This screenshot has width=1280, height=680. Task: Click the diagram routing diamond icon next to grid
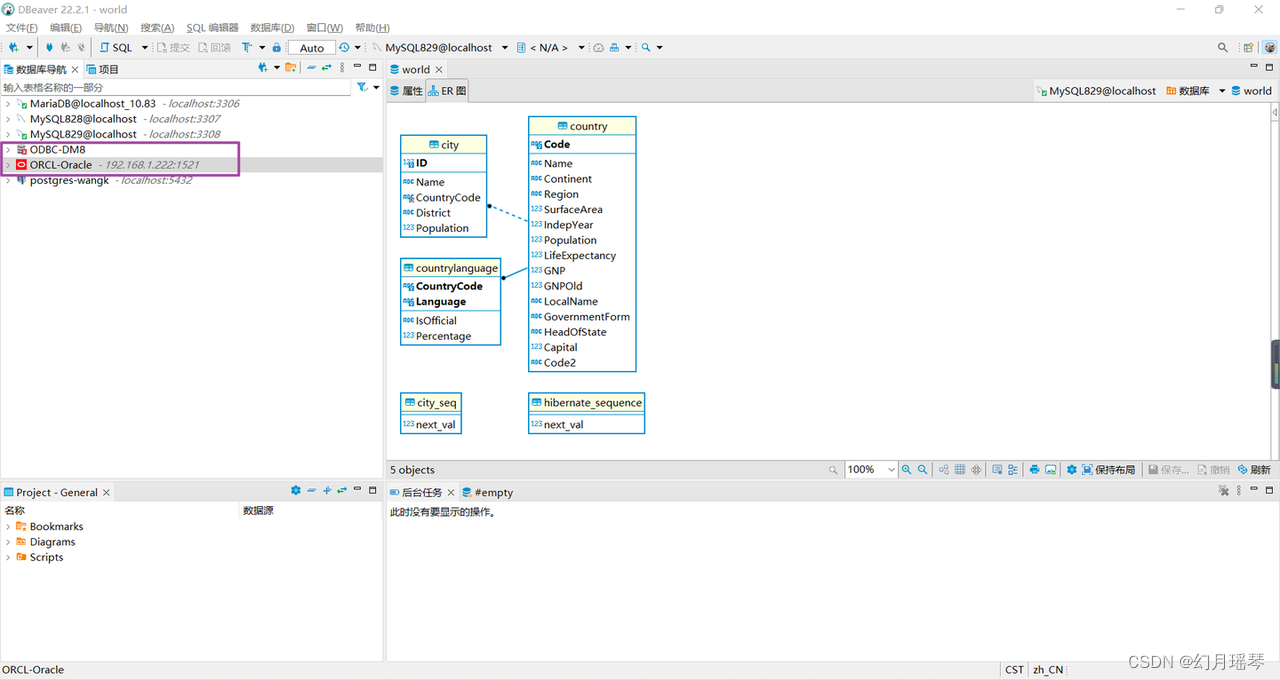click(x=976, y=469)
